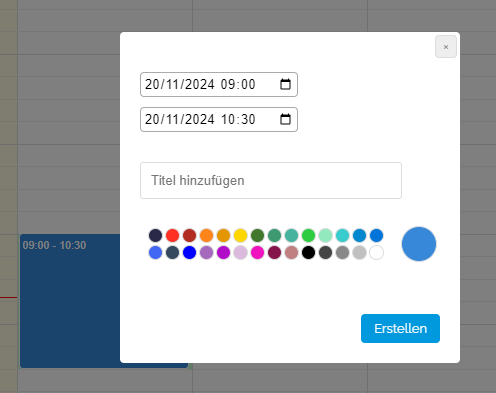Select the turquoise cyan color swatch
The image size is (496, 393).
(342, 235)
